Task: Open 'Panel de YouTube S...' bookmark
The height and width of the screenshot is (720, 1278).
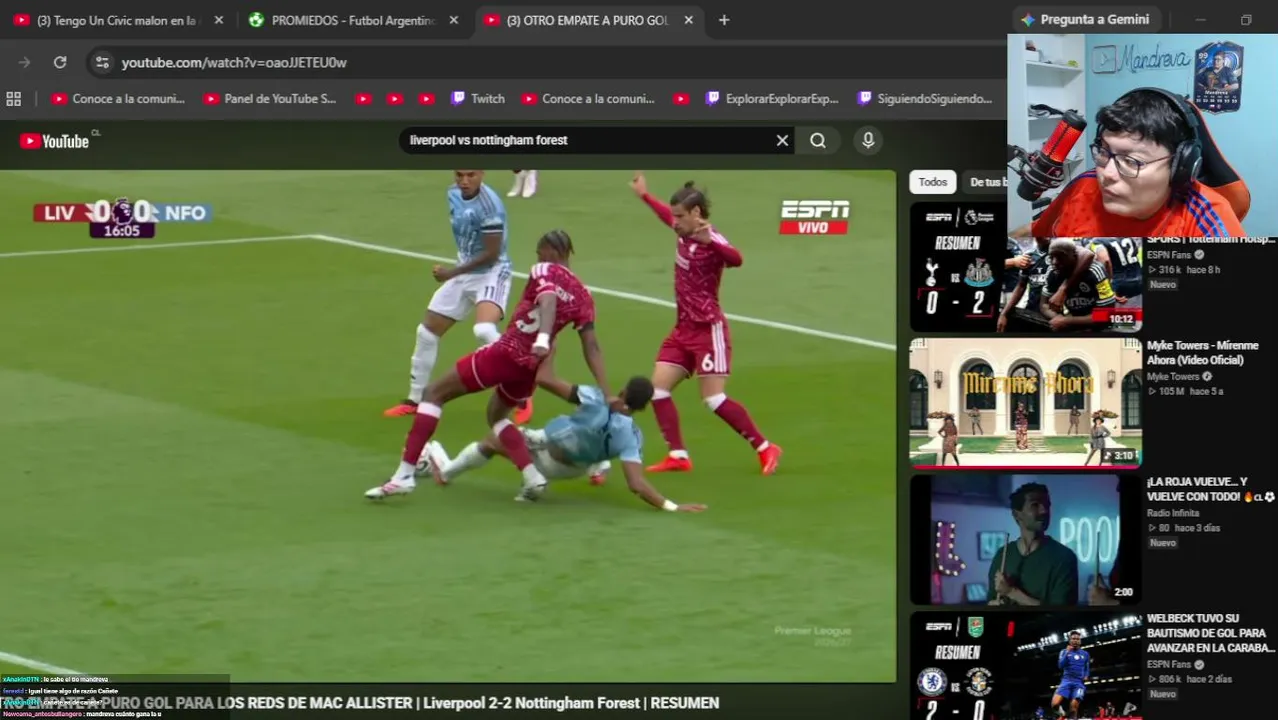Action: [x=270, y=99]
